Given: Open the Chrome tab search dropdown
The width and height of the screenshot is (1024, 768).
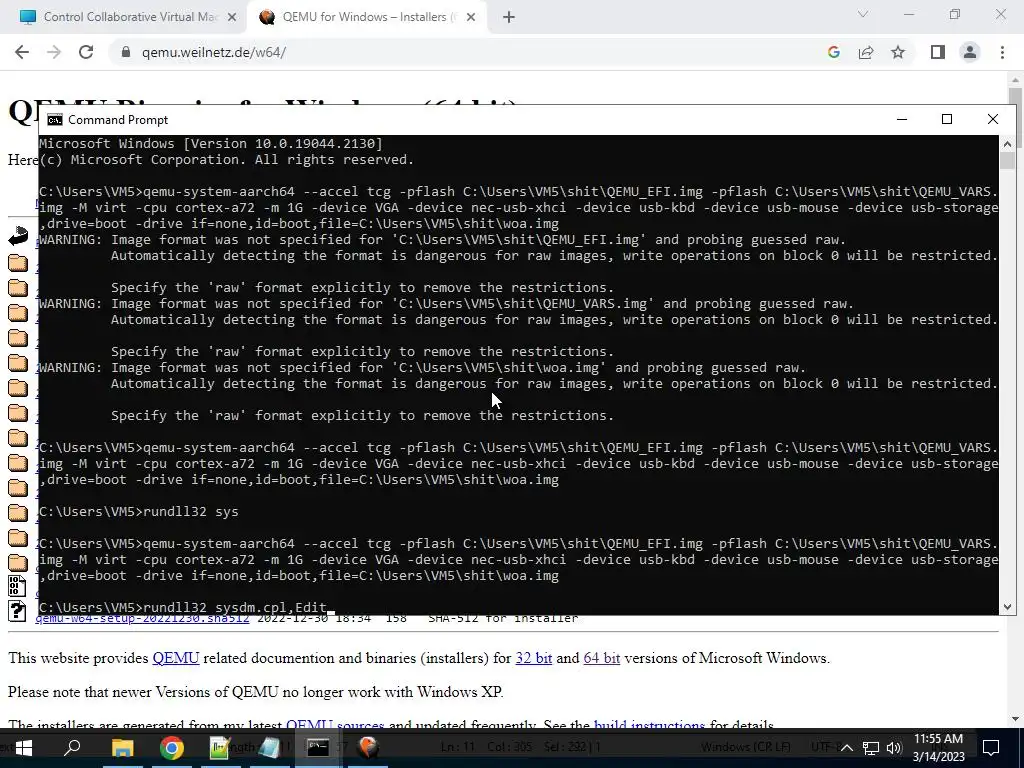Looking at the screenshot, I should point(863,14).
